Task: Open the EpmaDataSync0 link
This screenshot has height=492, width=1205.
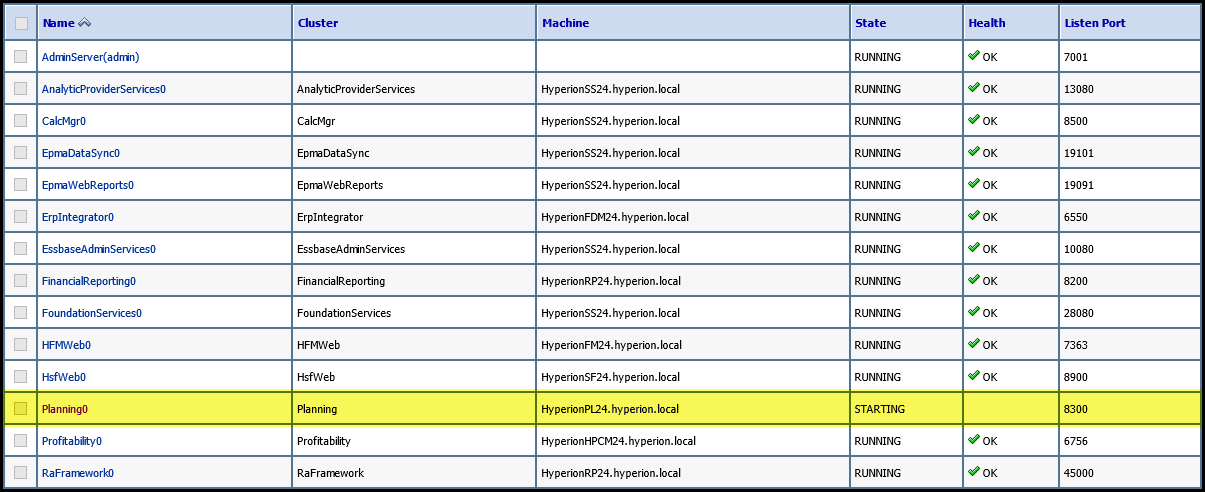Action: pyautogui.click(x=81, y=153)
